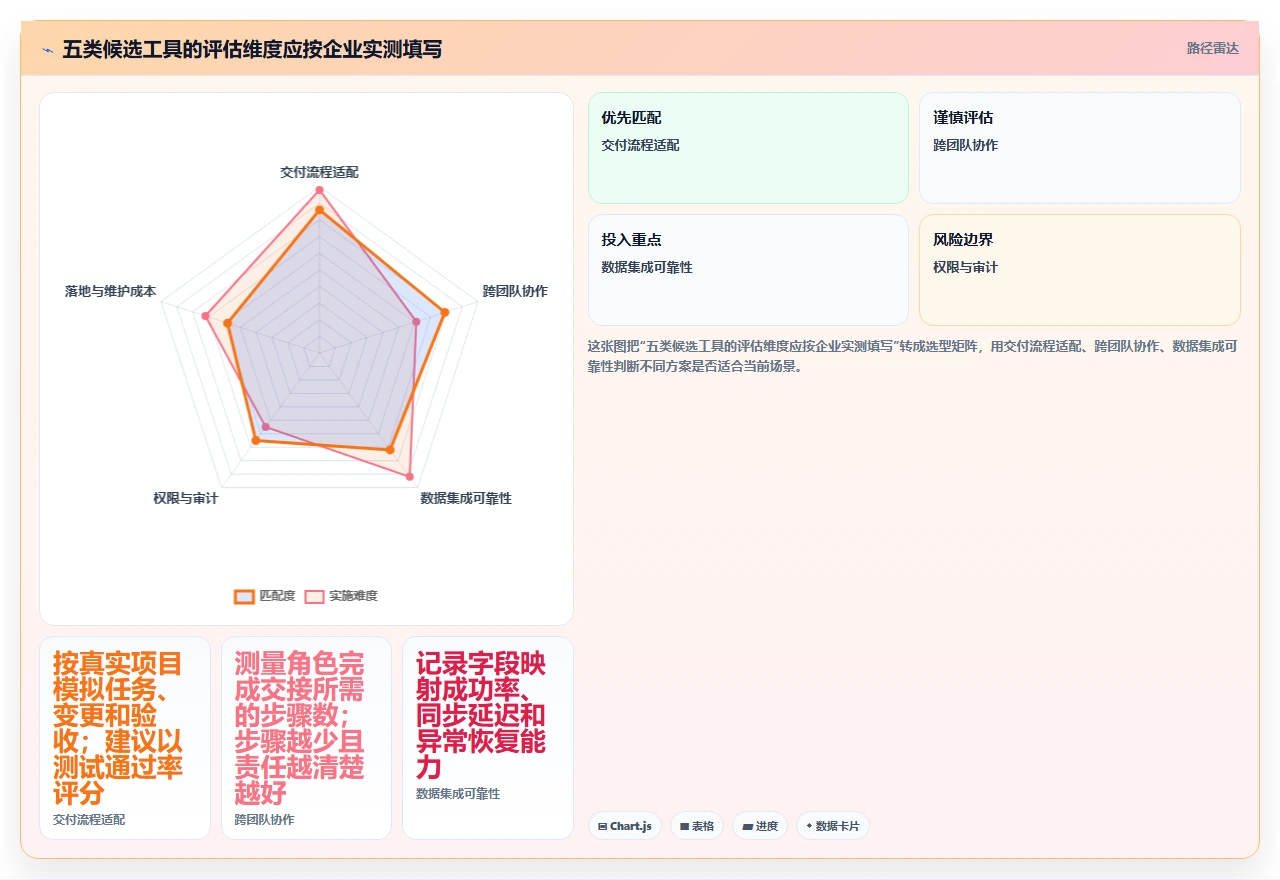Click the pink data point at 交付流程适配
The image size is (1280, 880).
(319, 190)
